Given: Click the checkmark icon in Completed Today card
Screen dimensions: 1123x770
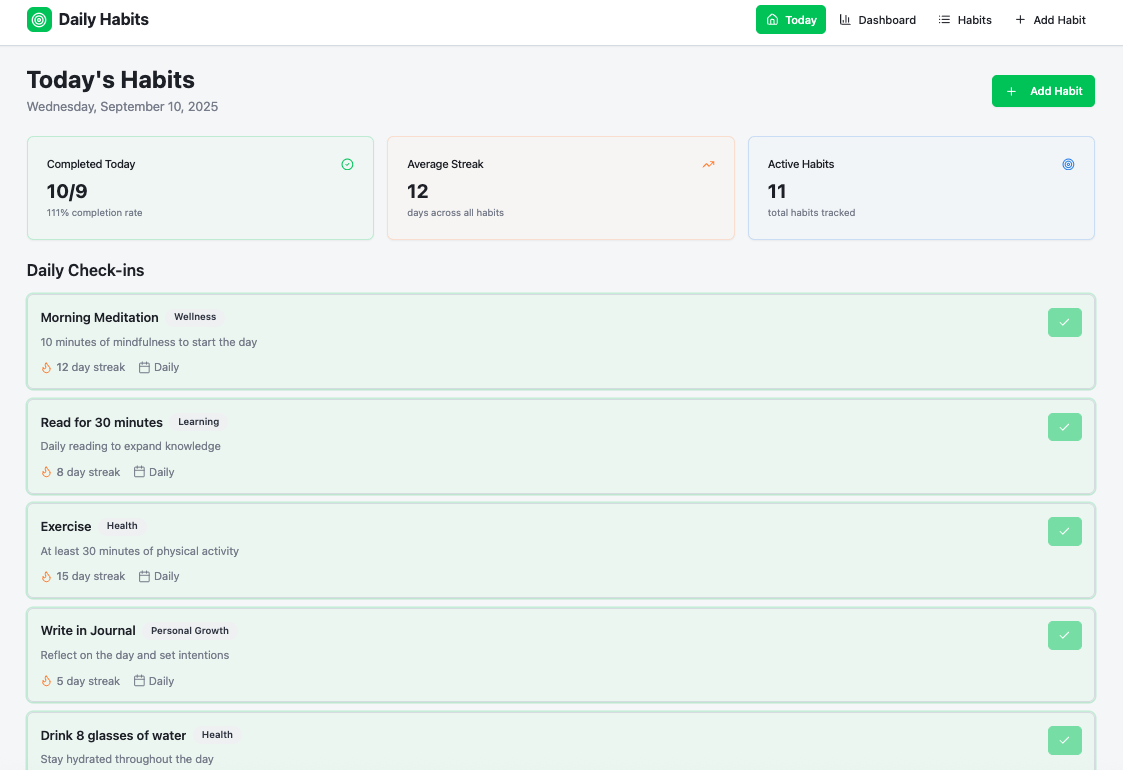Looking at the screenshot, I should [347, 164].
